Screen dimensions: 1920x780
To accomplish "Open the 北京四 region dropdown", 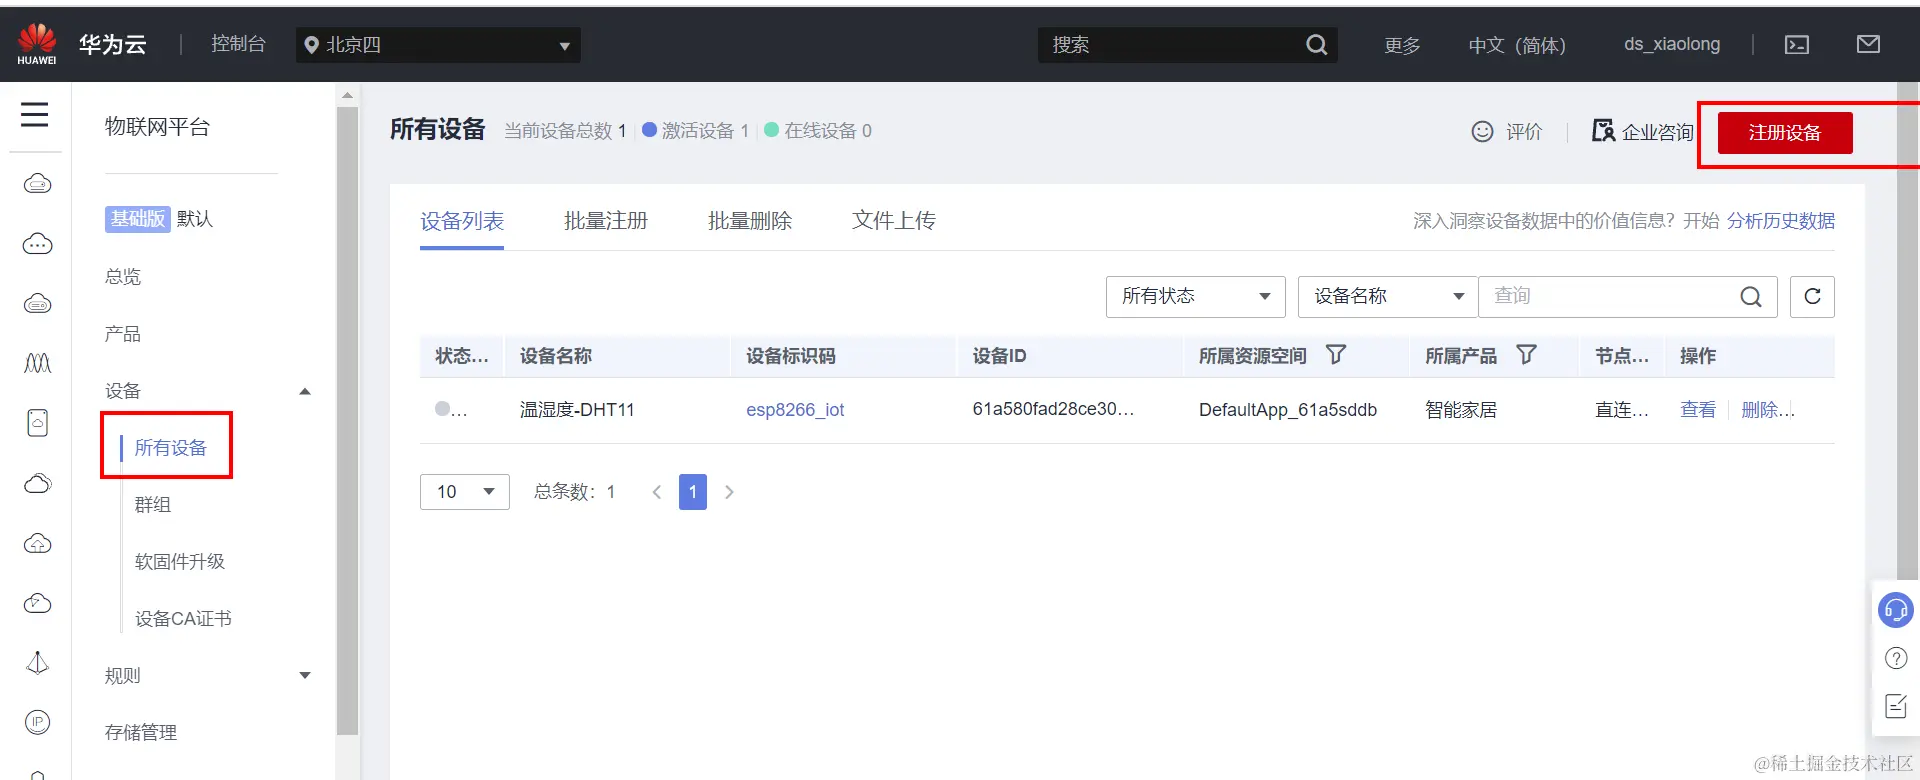I will coord(438,45).
